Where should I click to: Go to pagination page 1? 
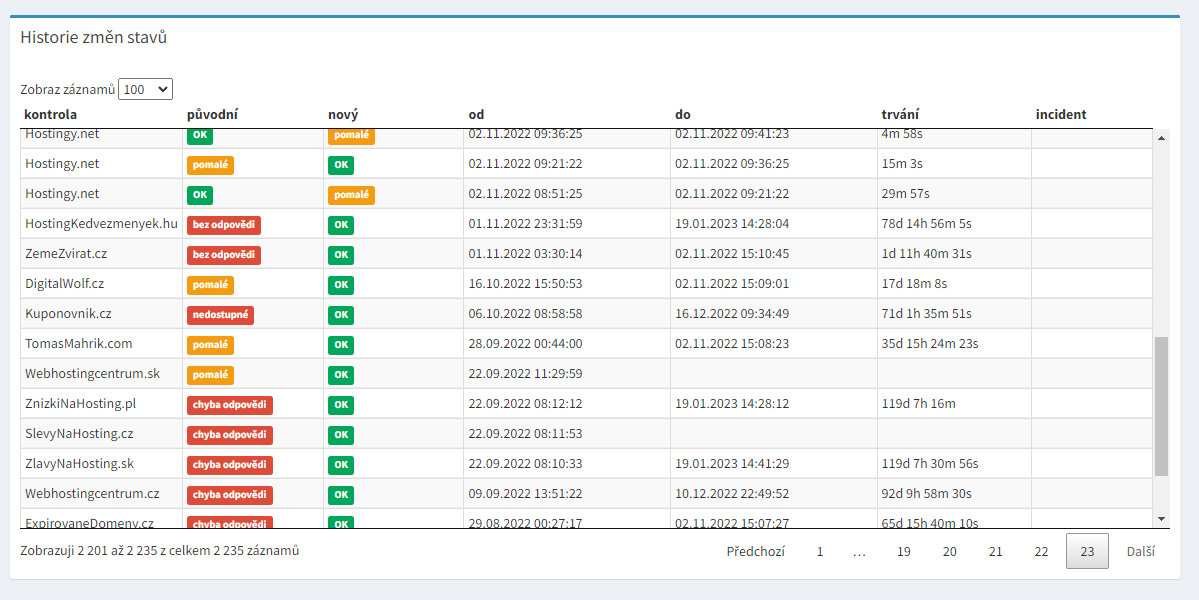pos(820,551)
